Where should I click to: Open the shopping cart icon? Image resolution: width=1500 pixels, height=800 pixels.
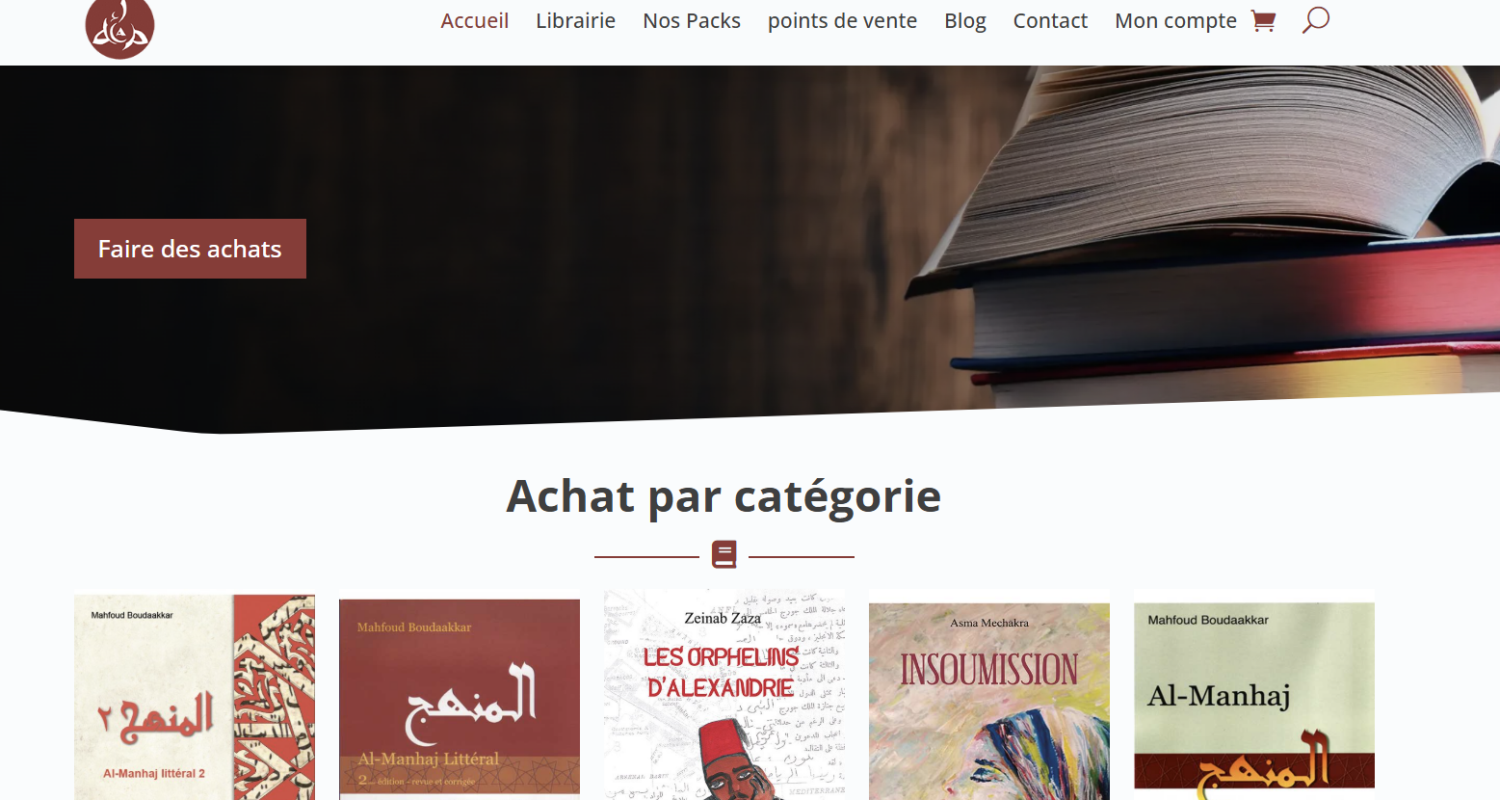click(x=1263, y=21)
